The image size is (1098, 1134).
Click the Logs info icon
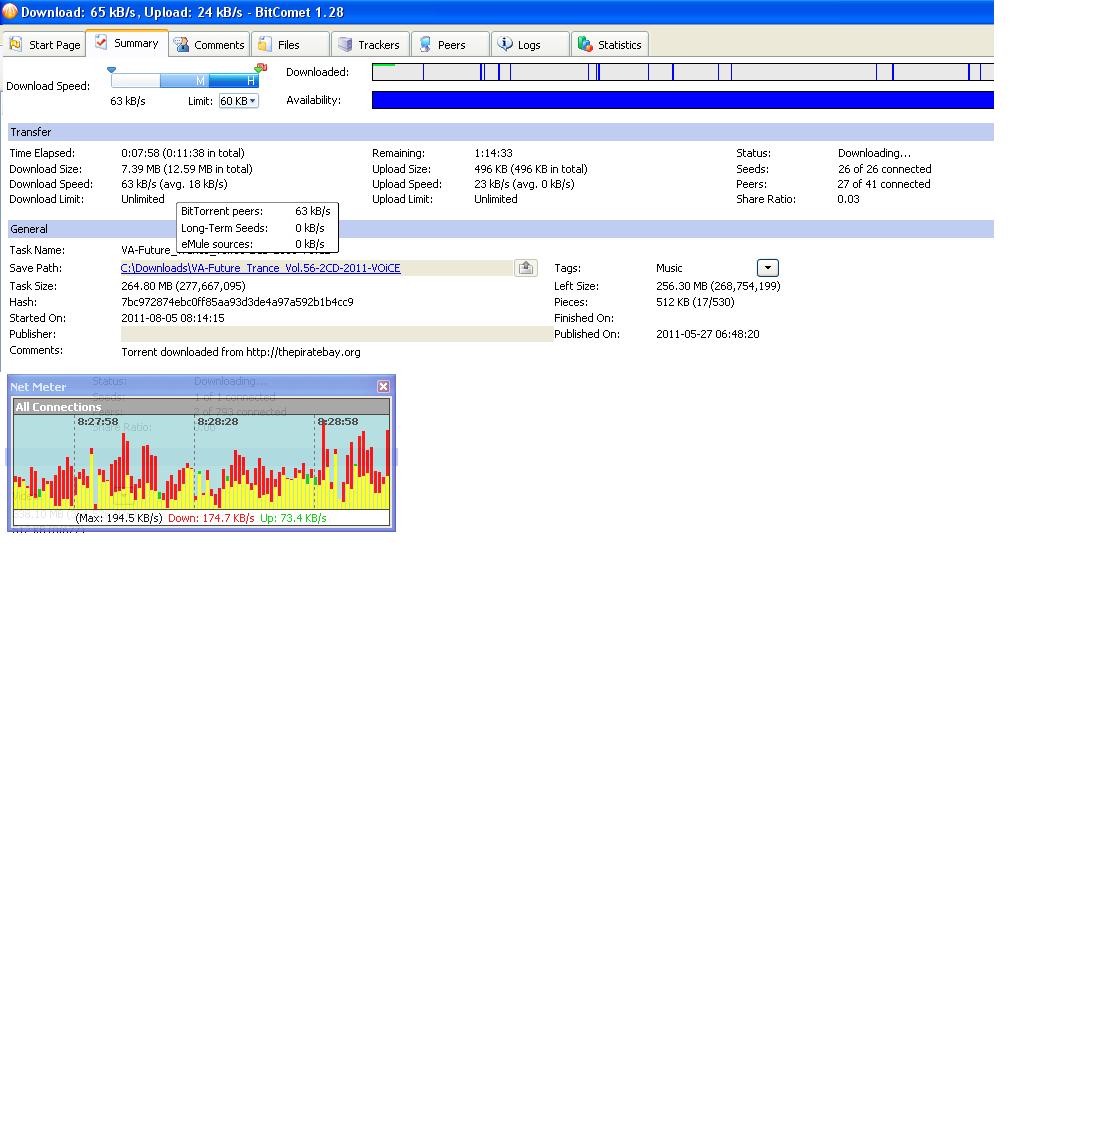(505, 44)
